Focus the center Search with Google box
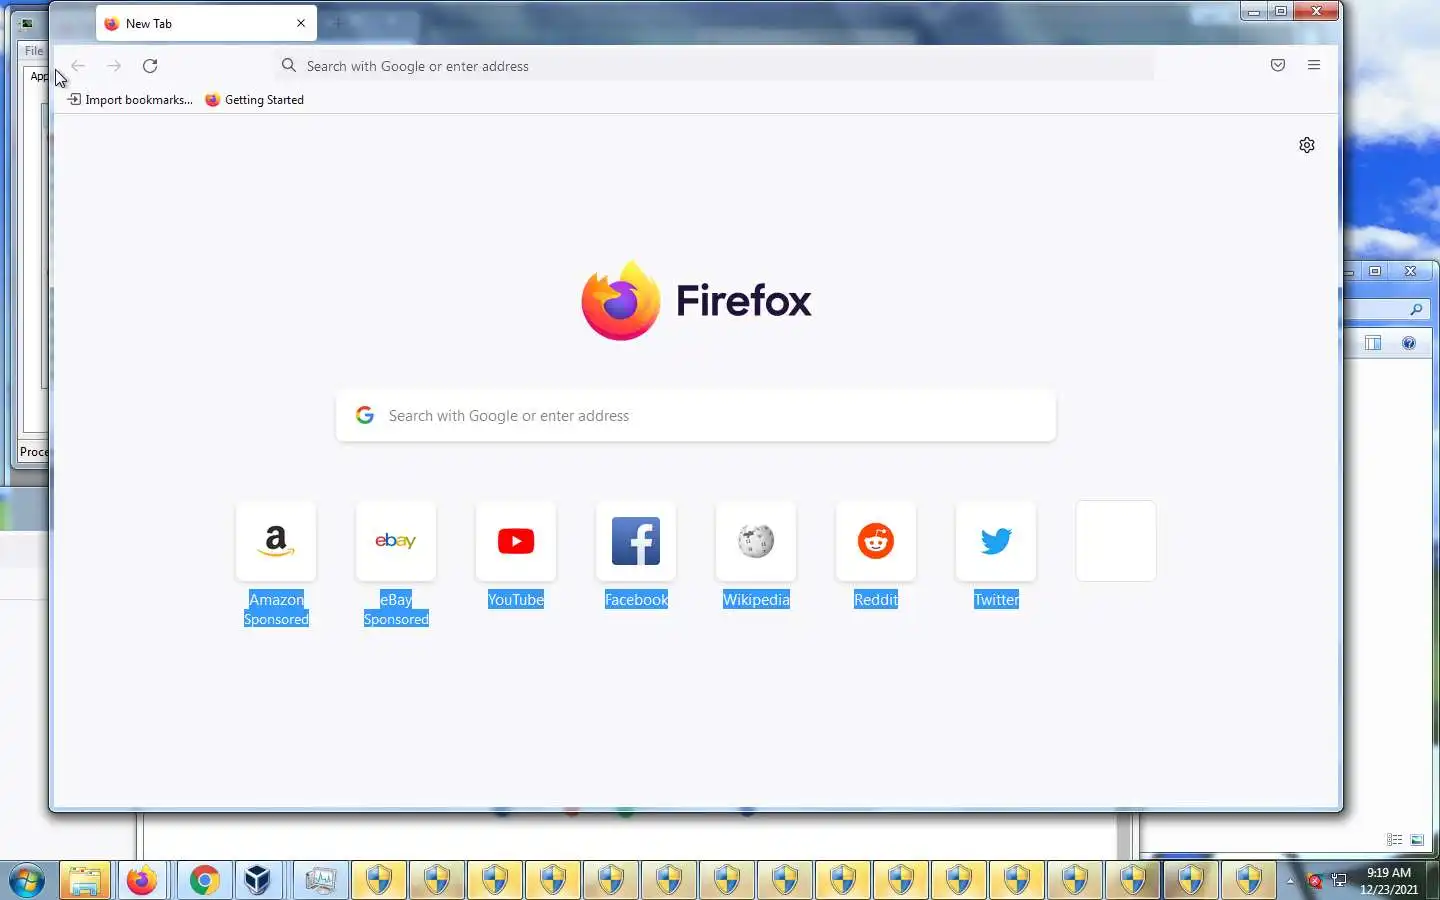 coord(696,415)
